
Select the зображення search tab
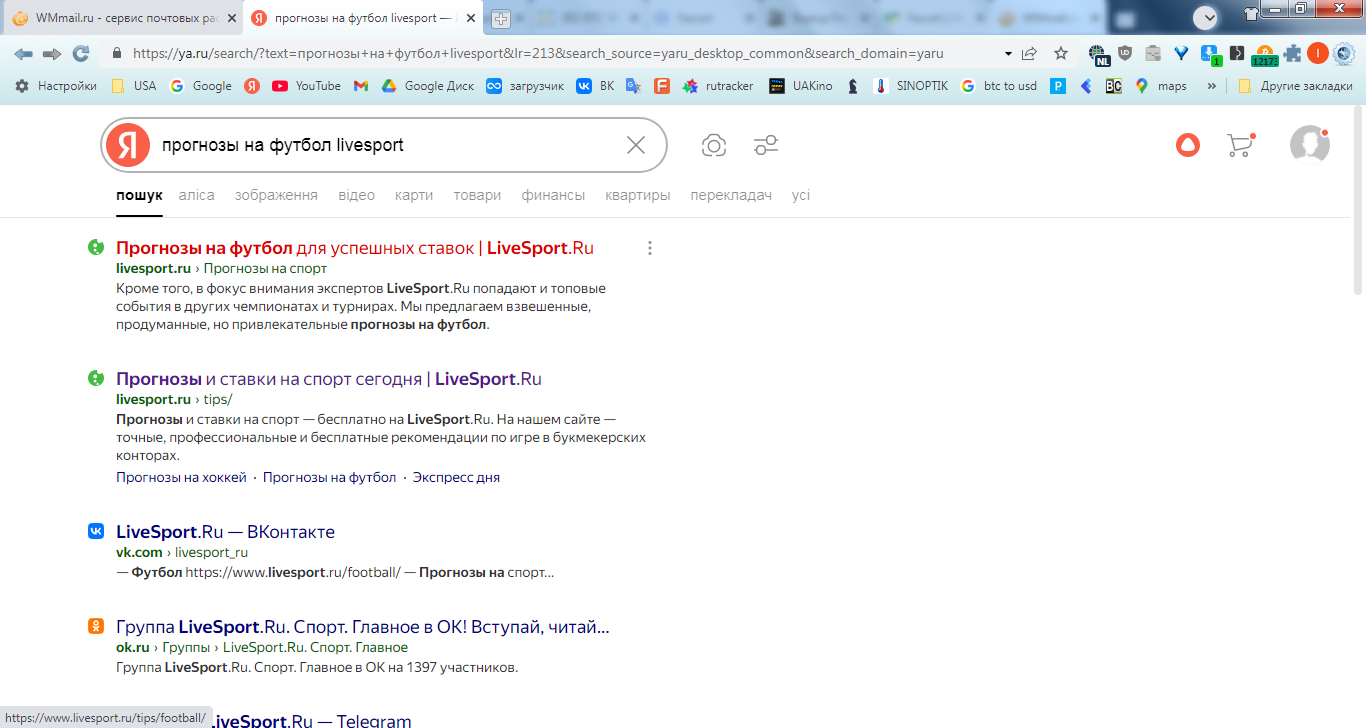pyautogui.click(x=276, y=195)
